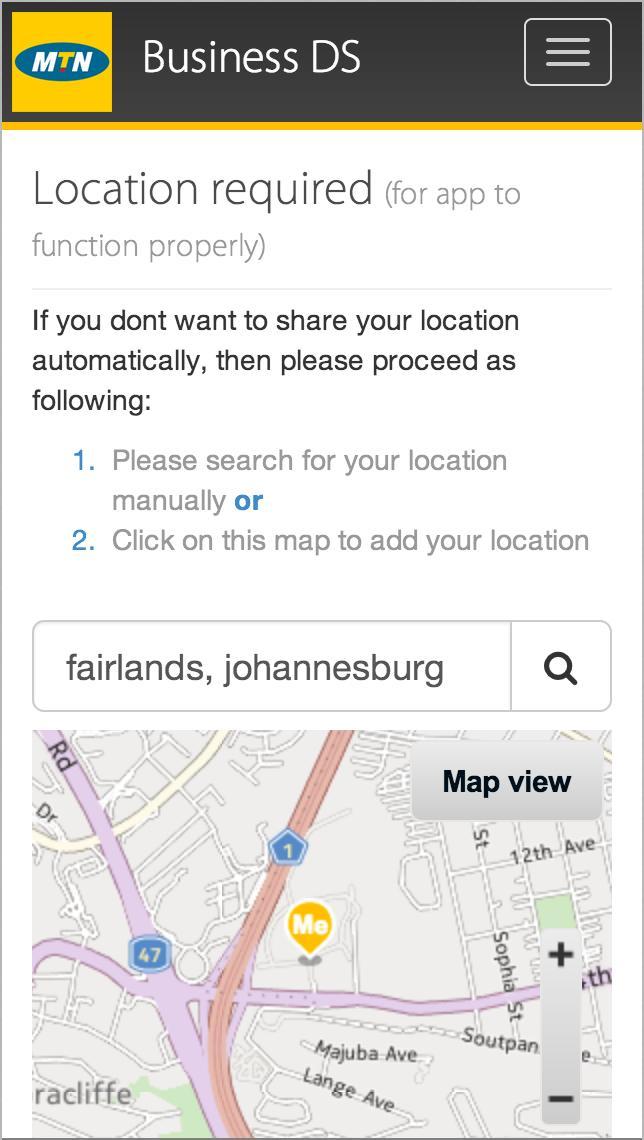Open the Map view dropdown
The width and height of the screenshot is (644, 1140).
(507, 781)
